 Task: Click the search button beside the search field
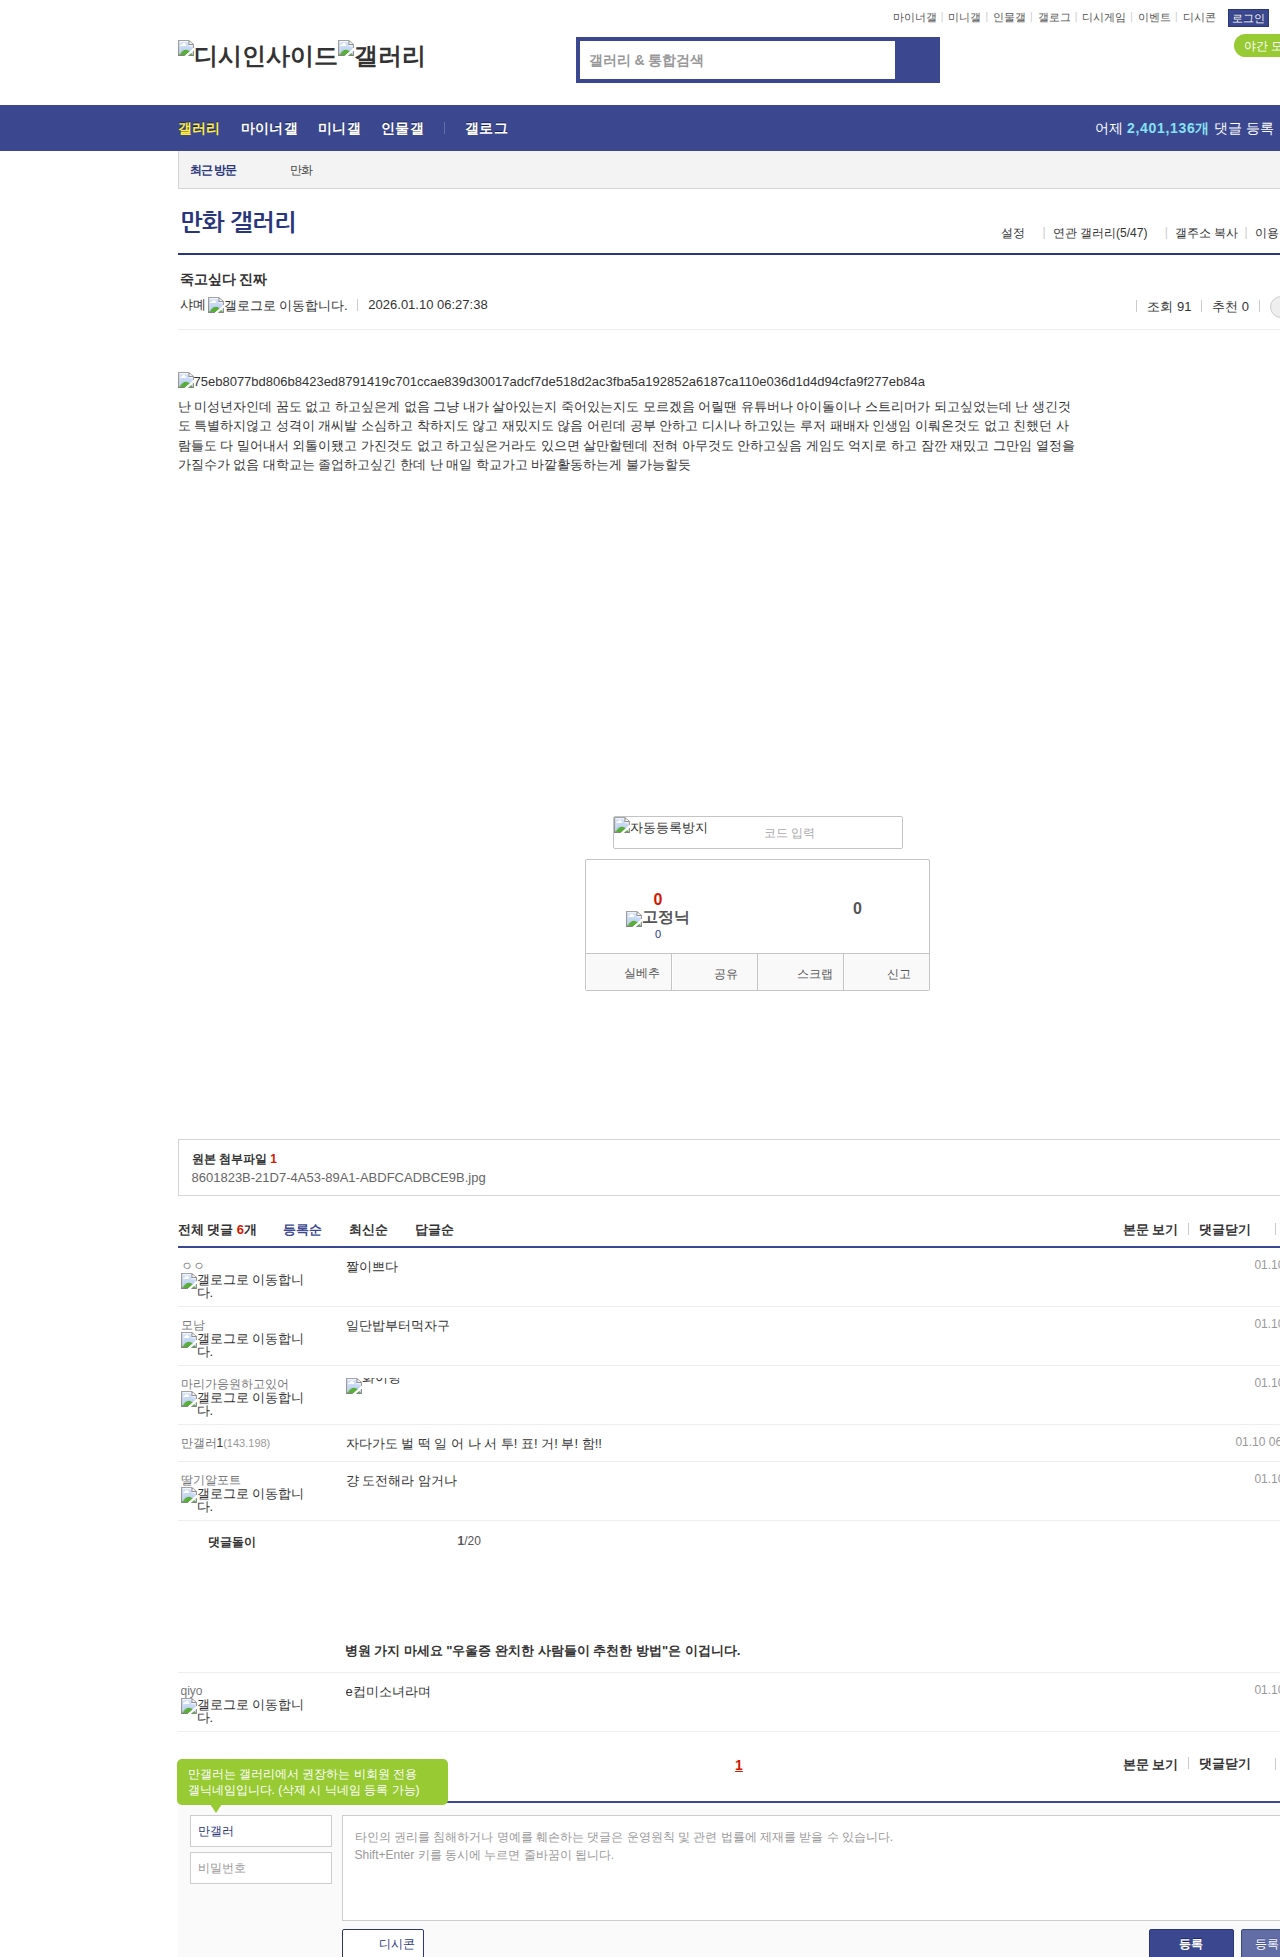coord(916,60)
